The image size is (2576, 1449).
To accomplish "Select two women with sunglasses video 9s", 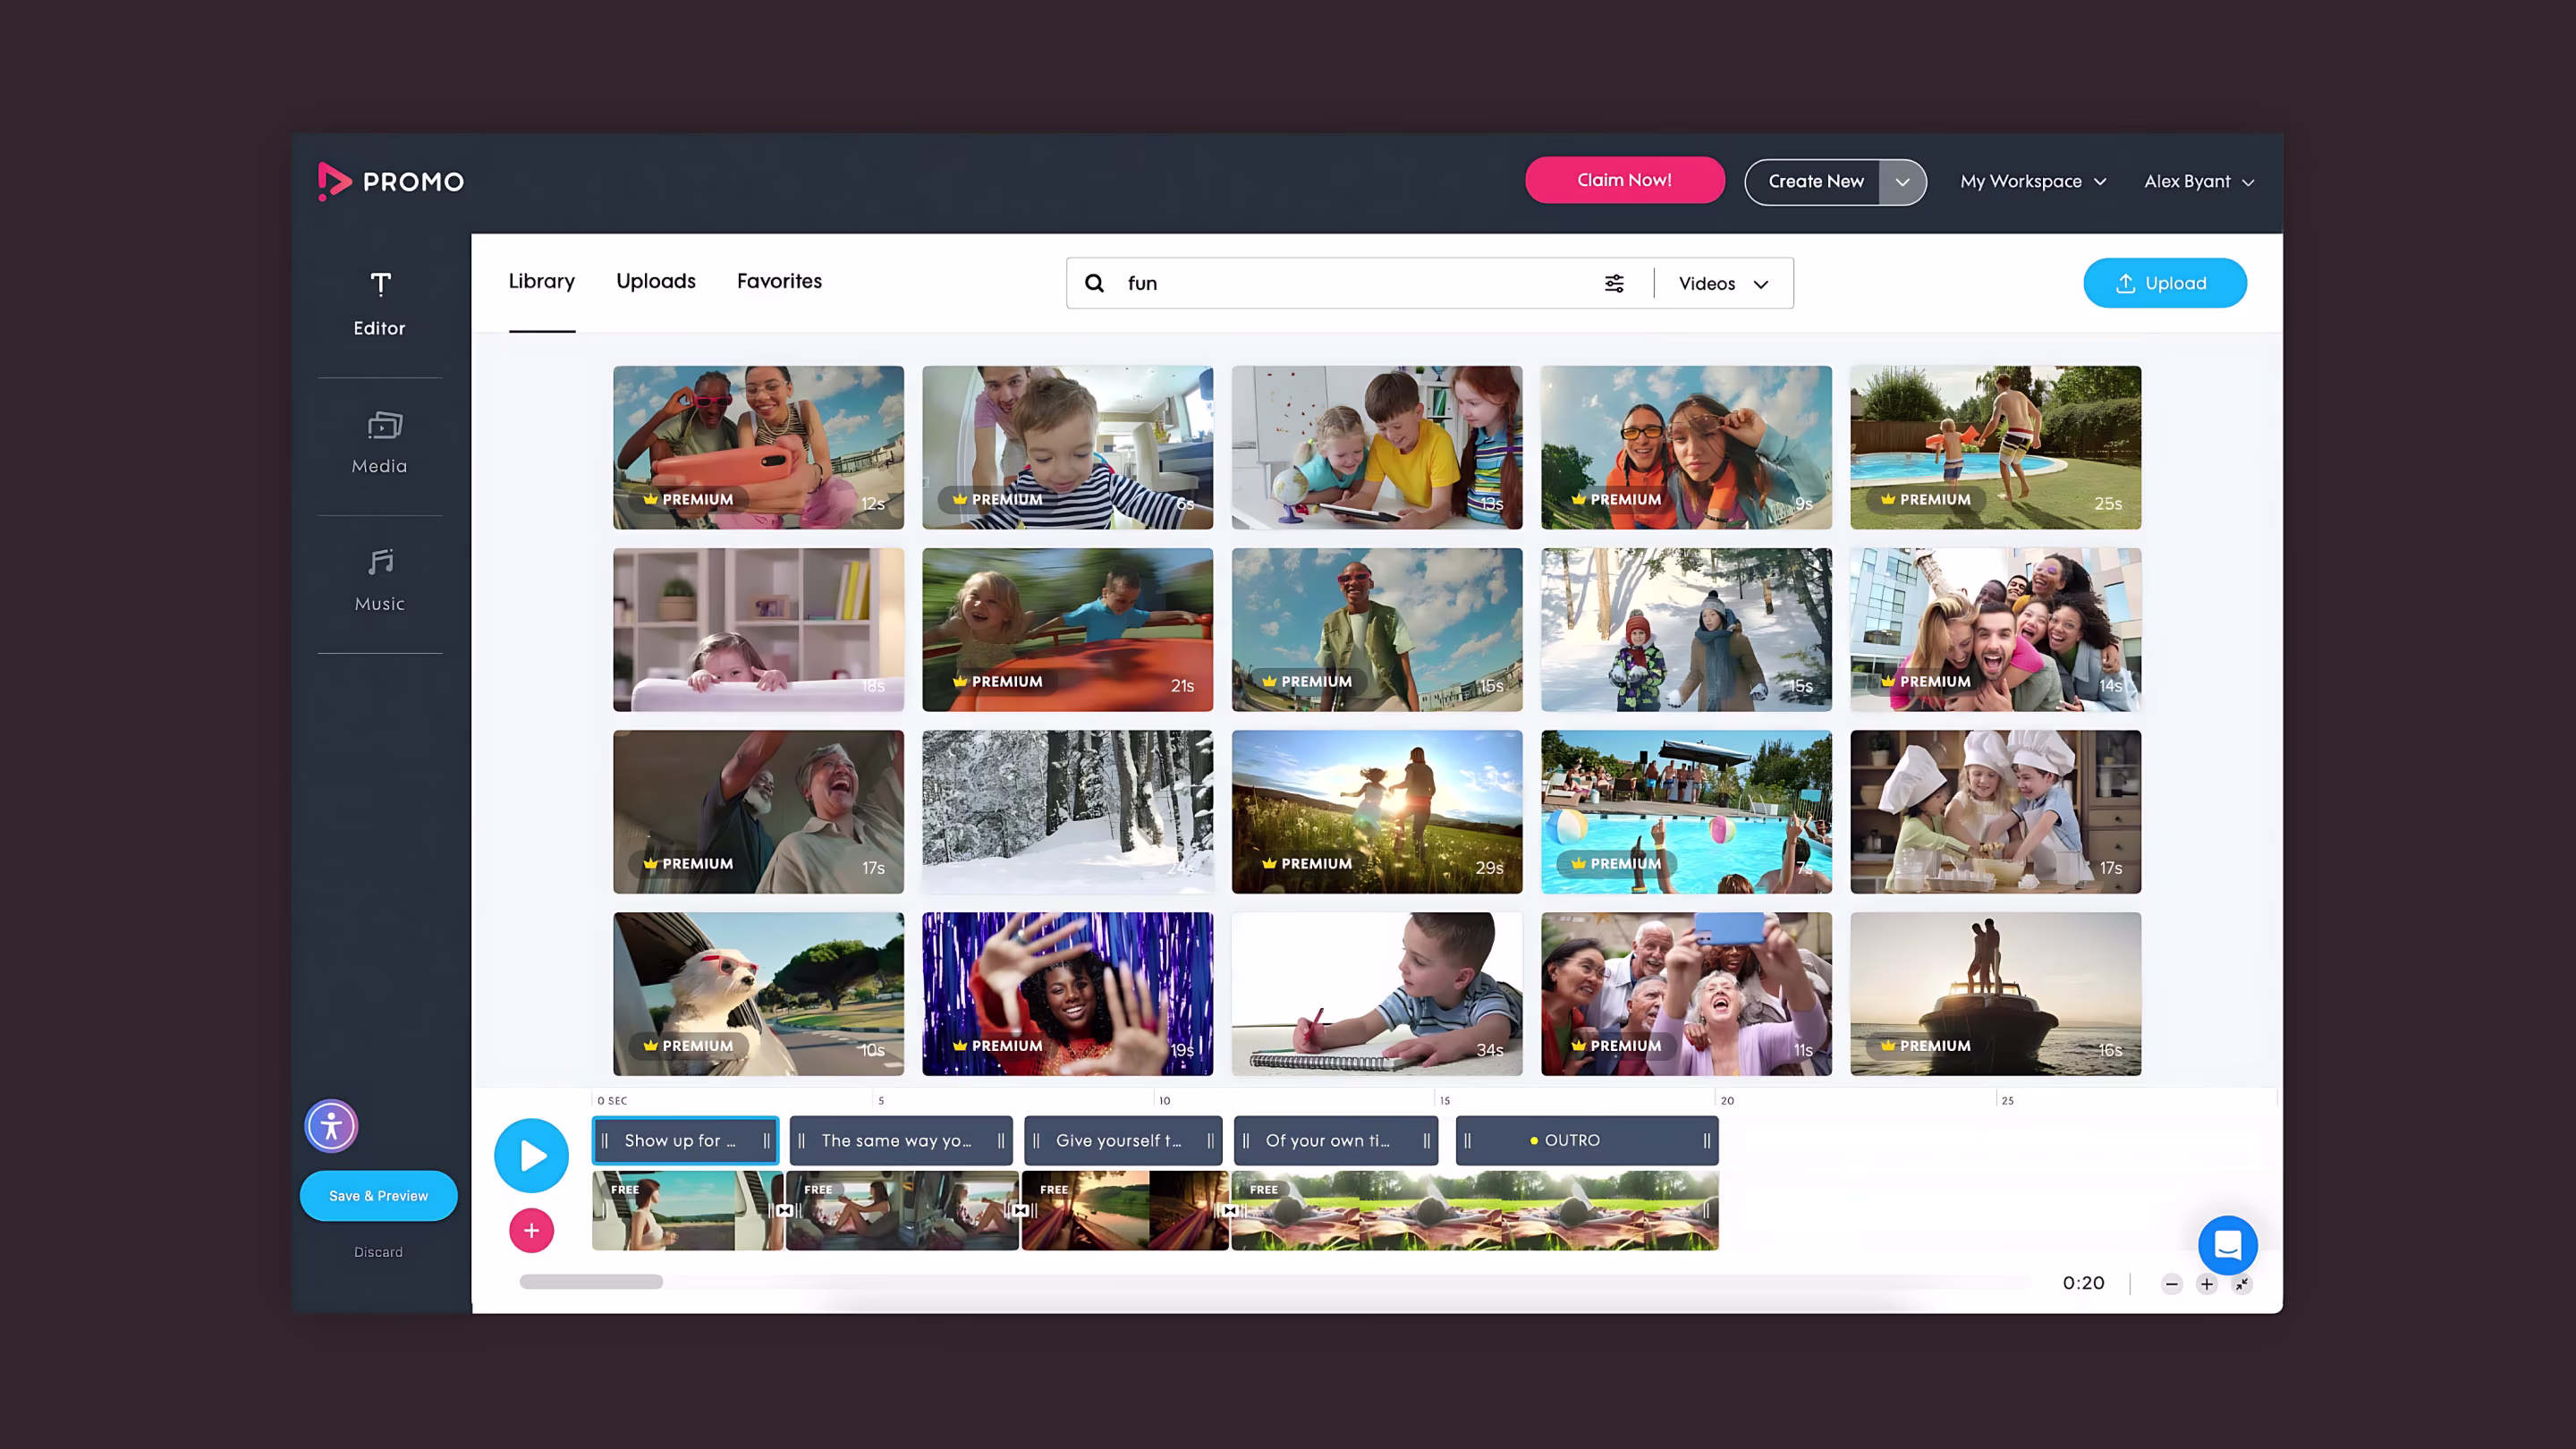I will point(1686,447).
